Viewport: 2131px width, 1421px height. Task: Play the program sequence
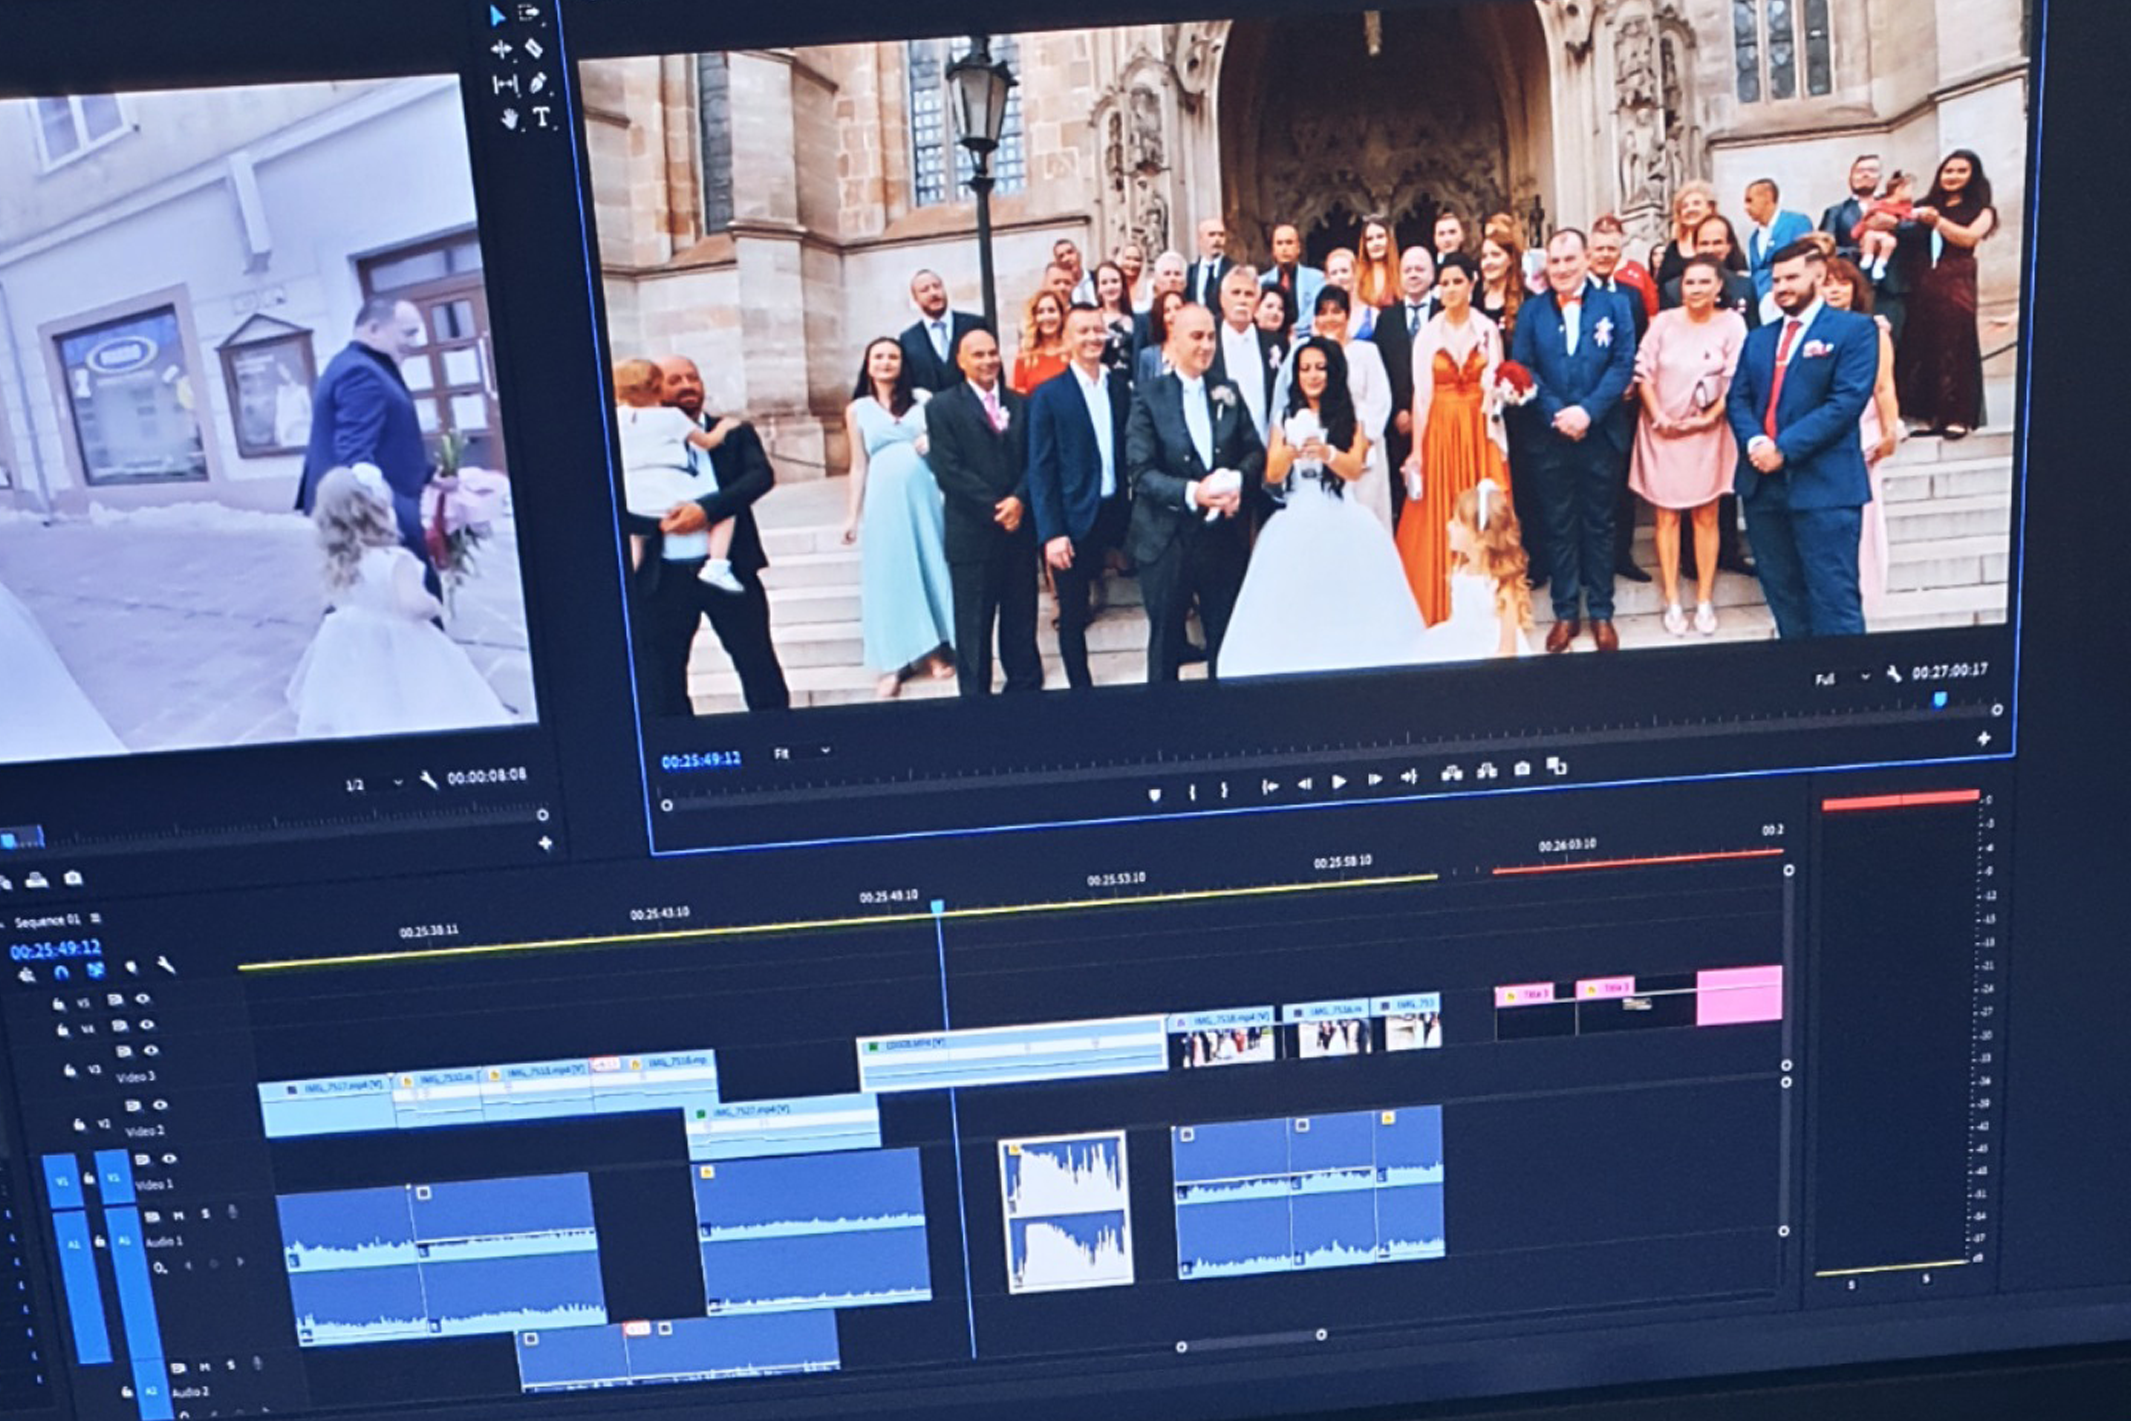[x=1339, y=782]
